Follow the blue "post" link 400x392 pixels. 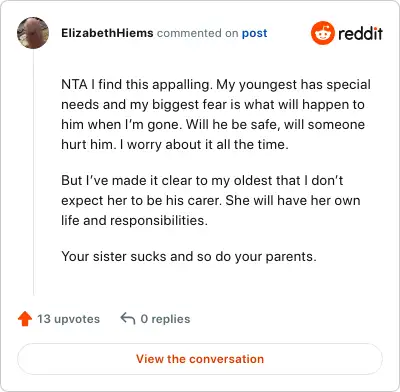(x=254, y=33)
